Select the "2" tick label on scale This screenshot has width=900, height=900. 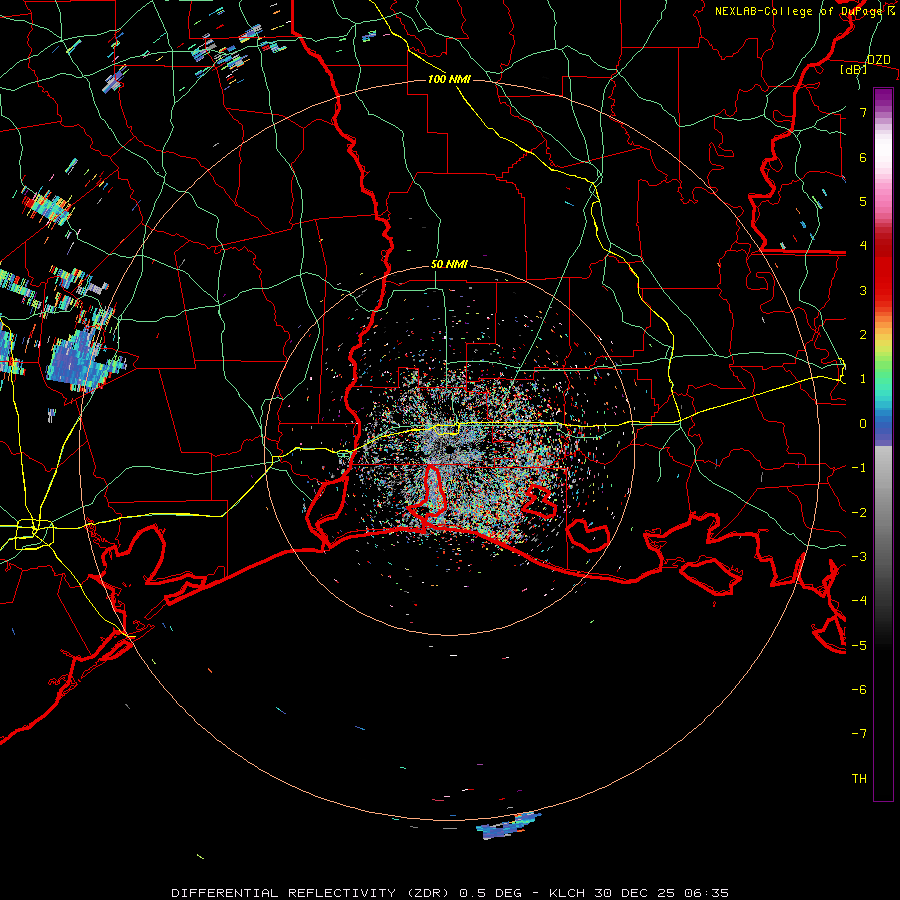[x=863, y=335]
